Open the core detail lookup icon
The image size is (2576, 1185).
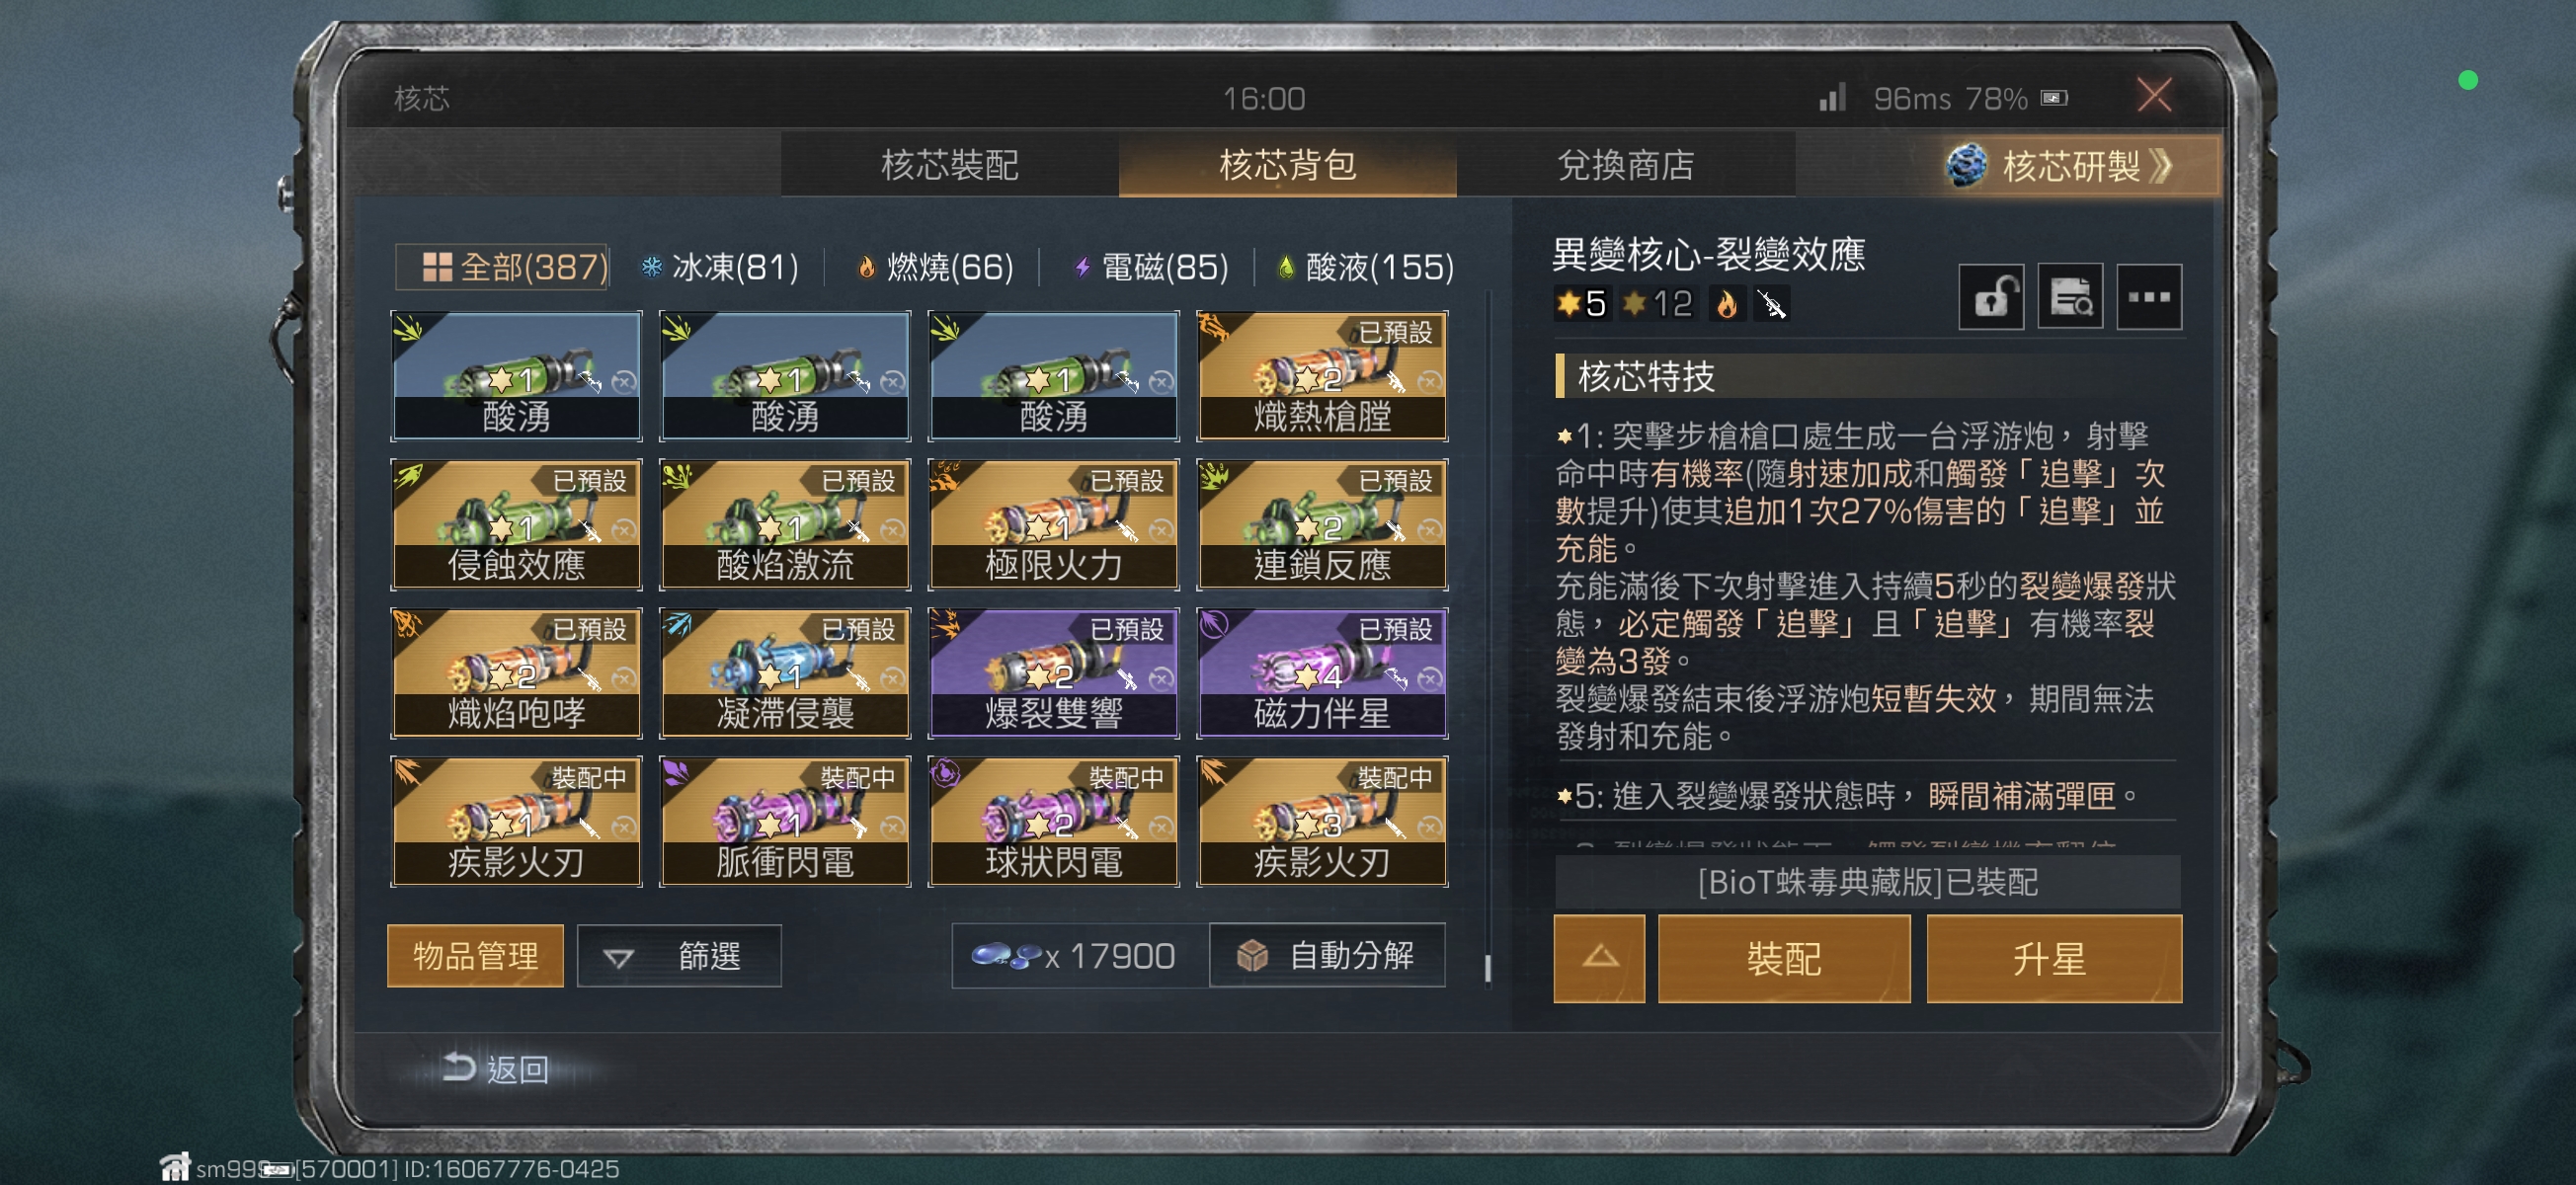point(2070,297)
